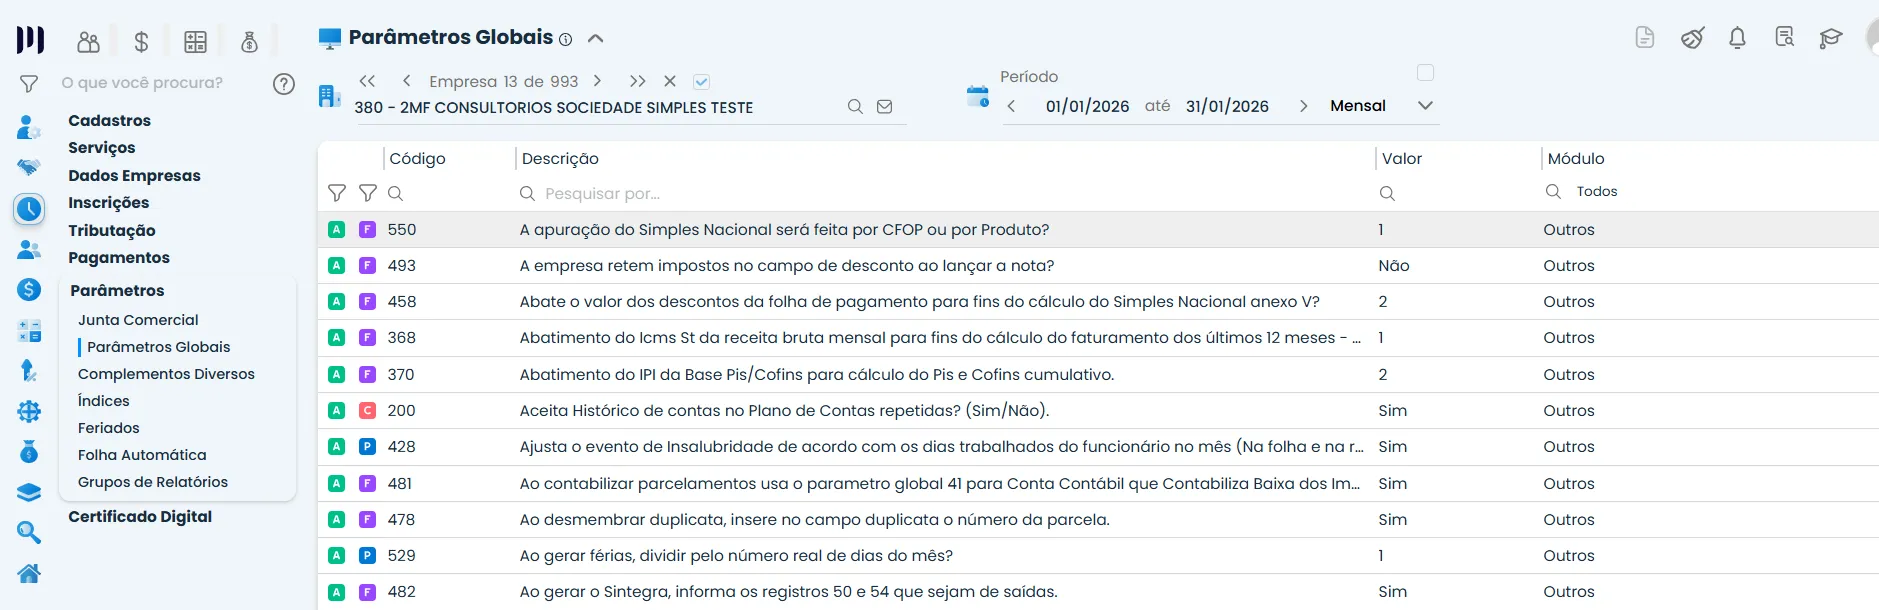The height and width of the screenshot is (610, 1879).
Task: Click the second filter funnel in the table header
Action: coord(368,193)
